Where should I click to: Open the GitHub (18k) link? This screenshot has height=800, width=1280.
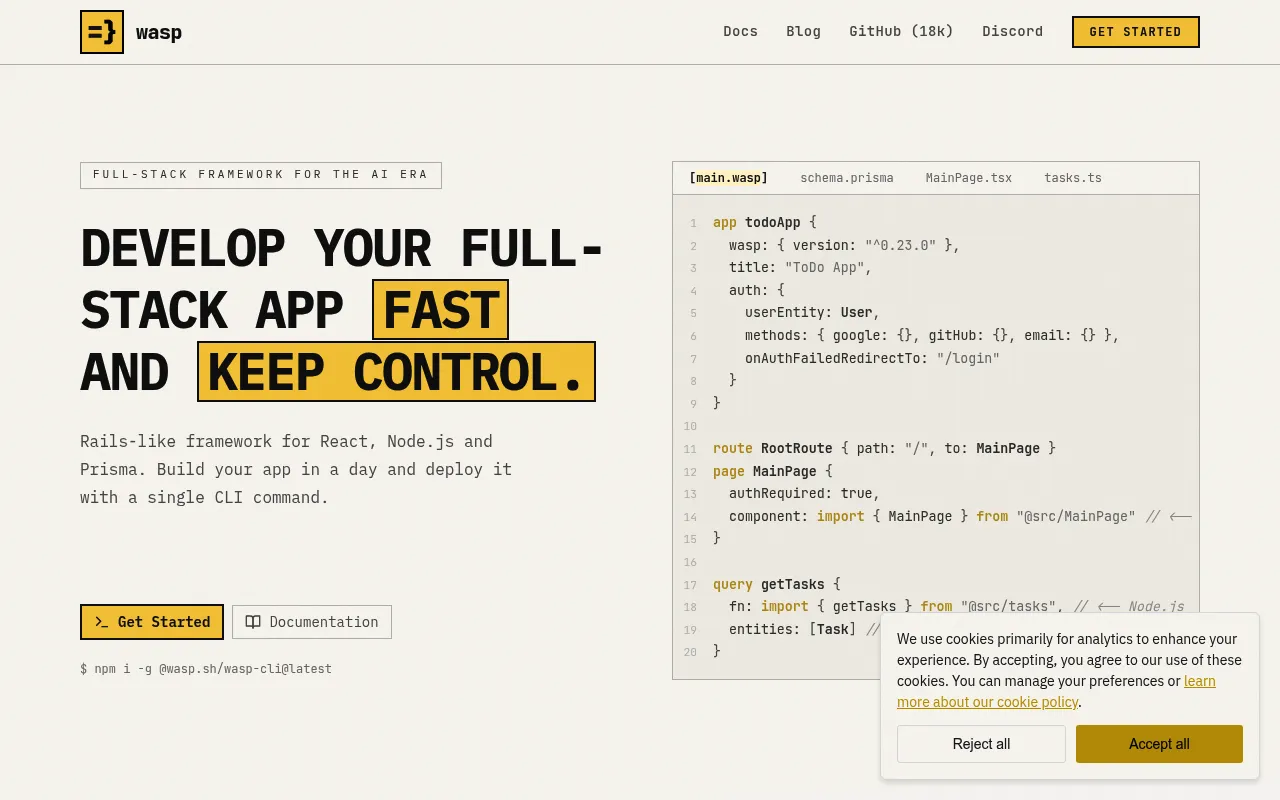[901, 32]
